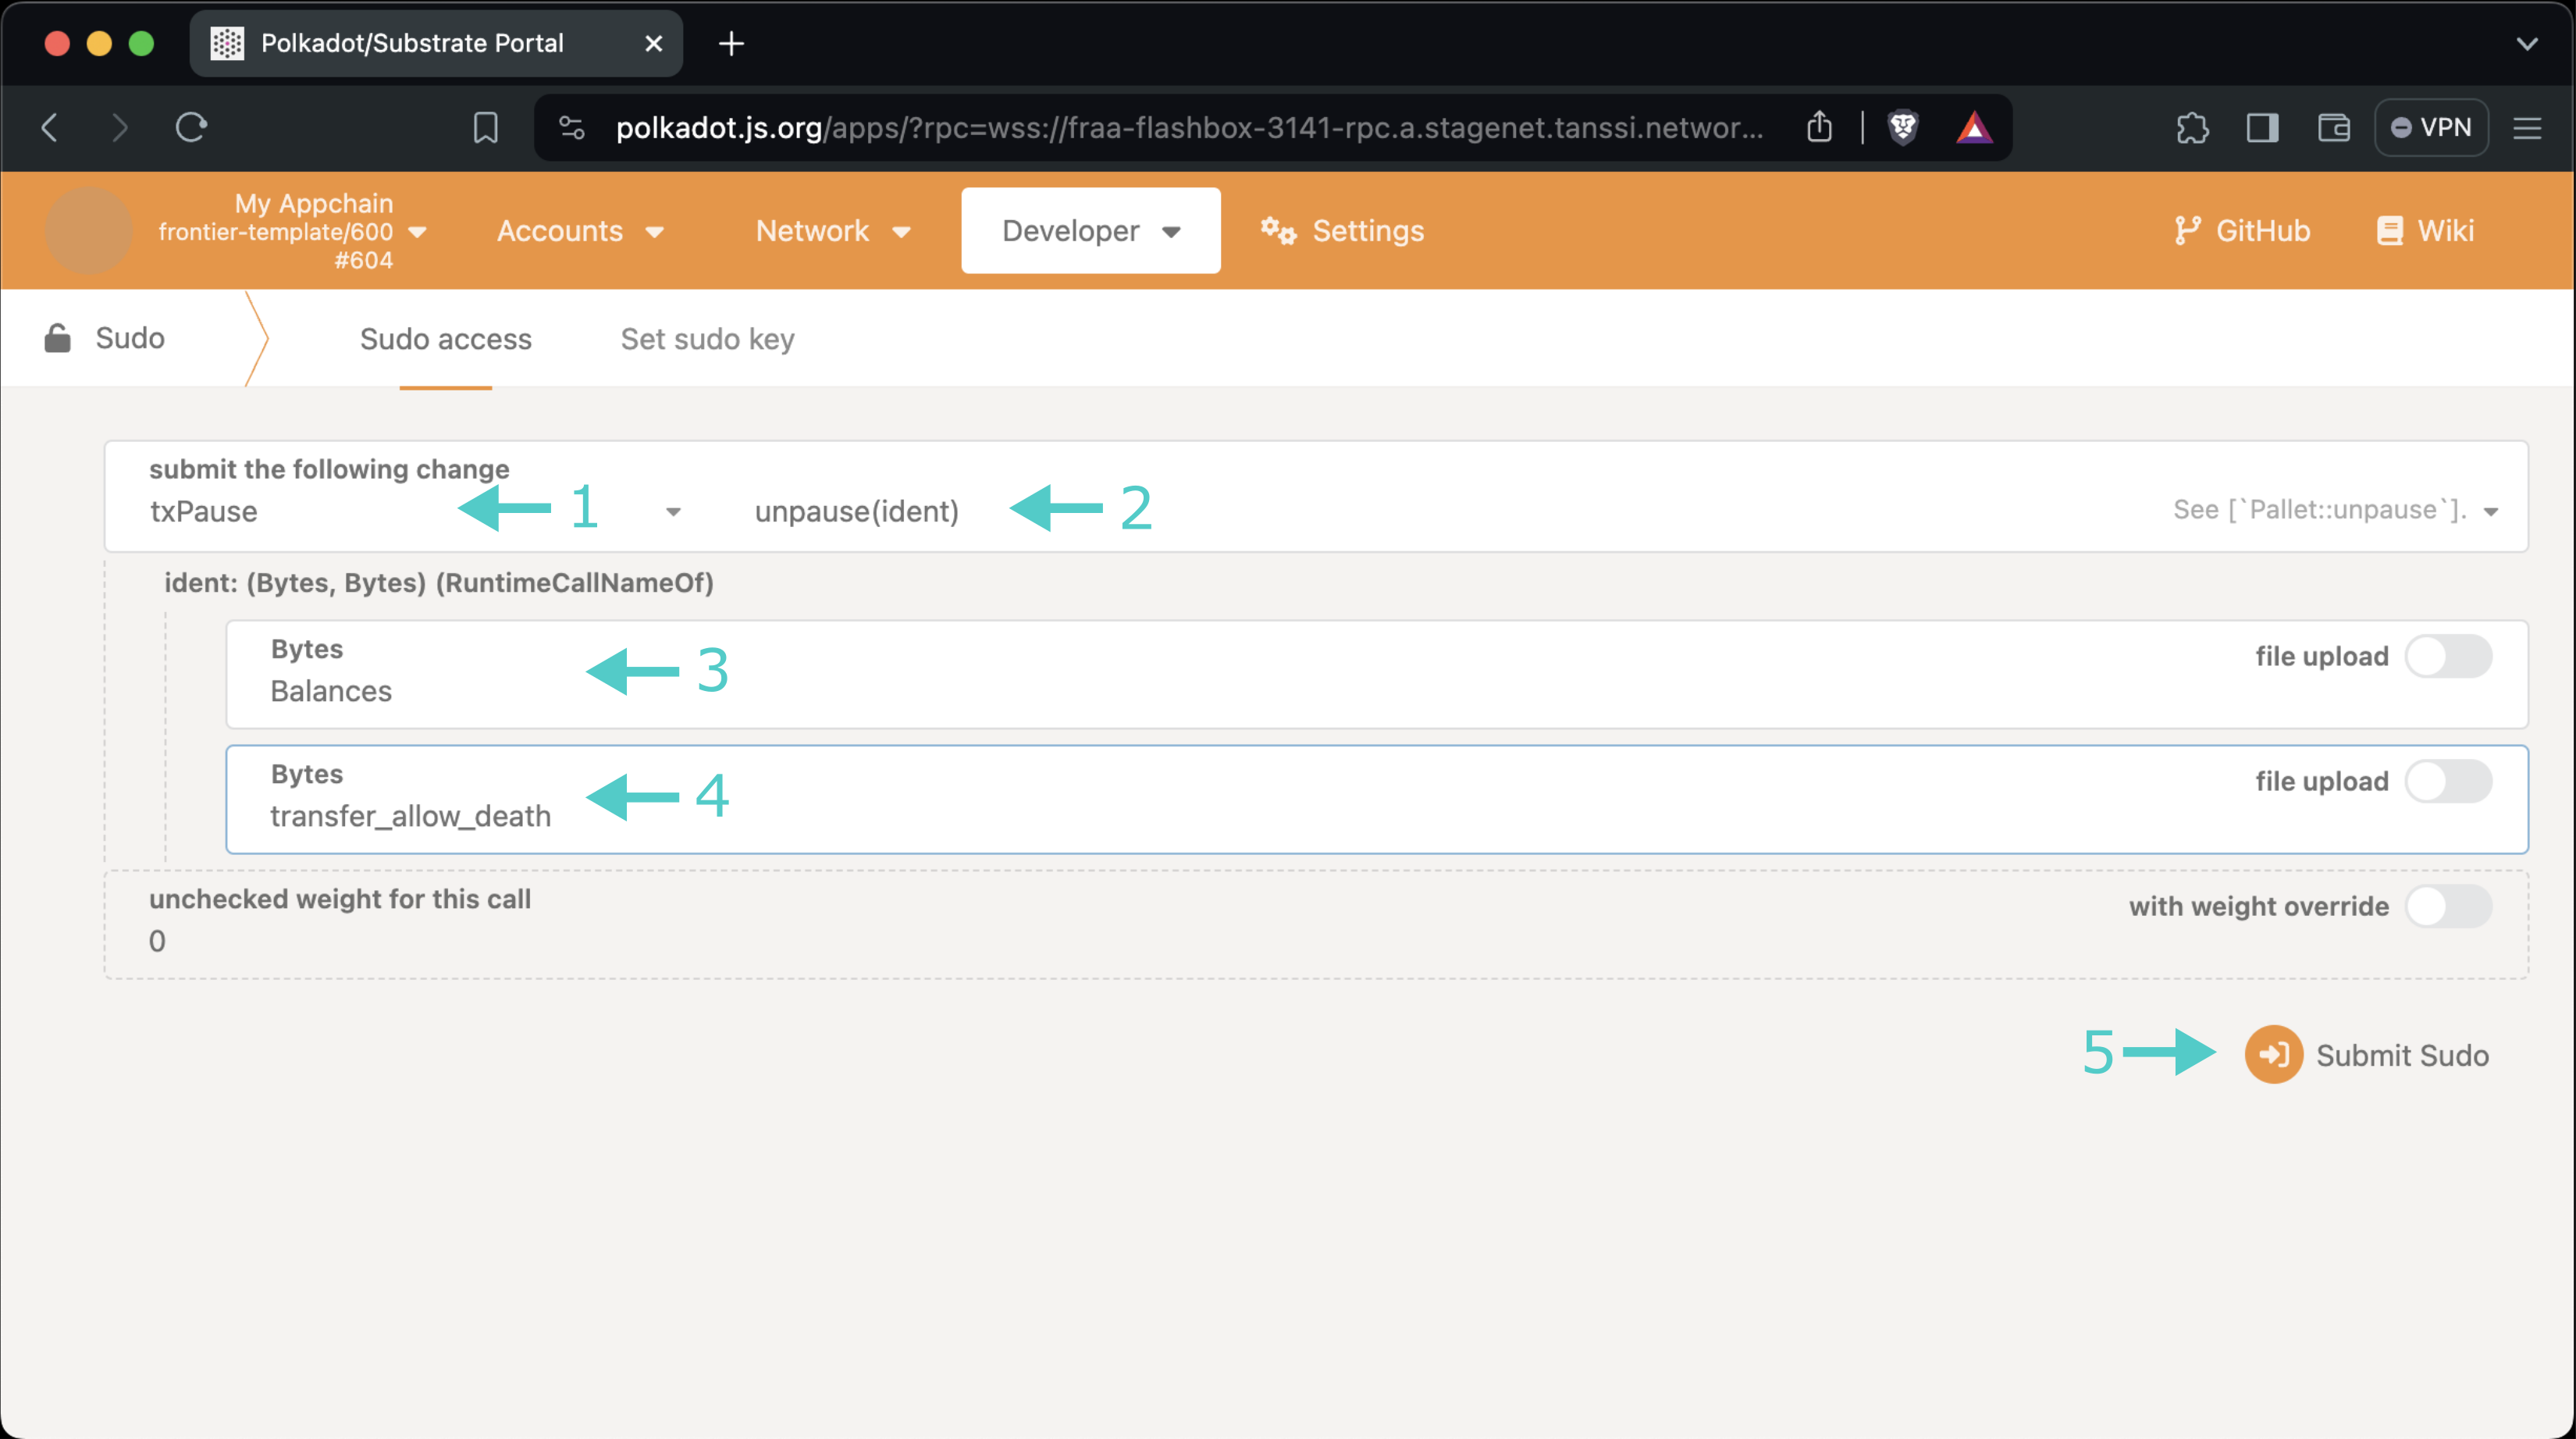Screen dimensions: 2576x1439
Task: Toggle file upload for transfer_allow_death field
Action: 2448,781
